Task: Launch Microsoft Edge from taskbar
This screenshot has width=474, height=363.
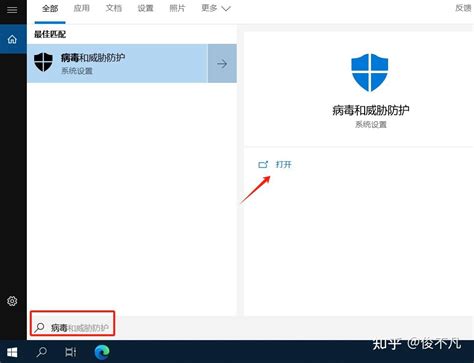Action: 102,352
